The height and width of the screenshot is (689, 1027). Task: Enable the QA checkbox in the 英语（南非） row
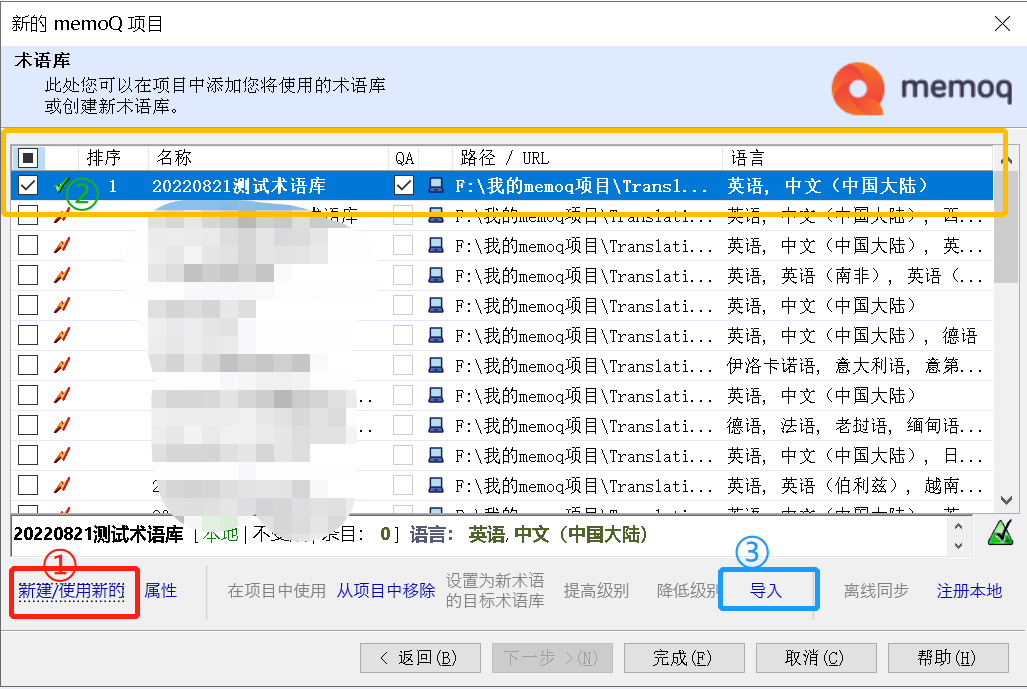(x=403, y=276)
